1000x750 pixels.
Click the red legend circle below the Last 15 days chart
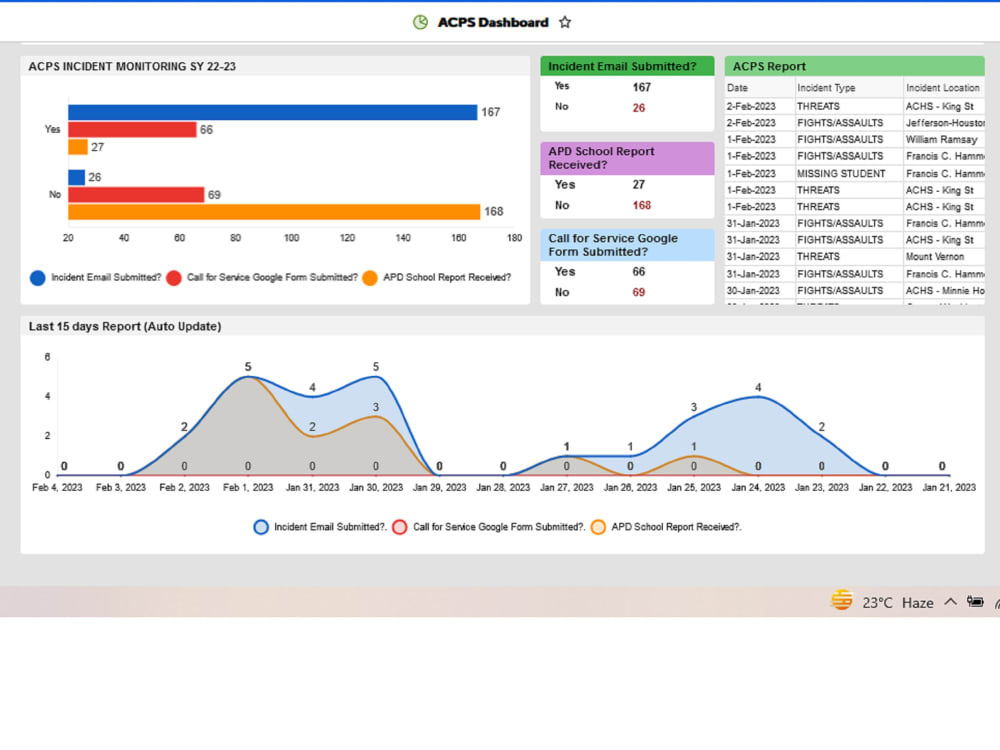399,527
